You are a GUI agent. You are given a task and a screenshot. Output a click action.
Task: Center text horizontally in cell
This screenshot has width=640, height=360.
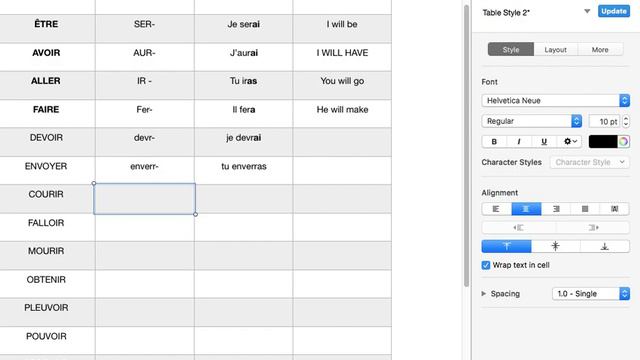click(x=526, y=209)
